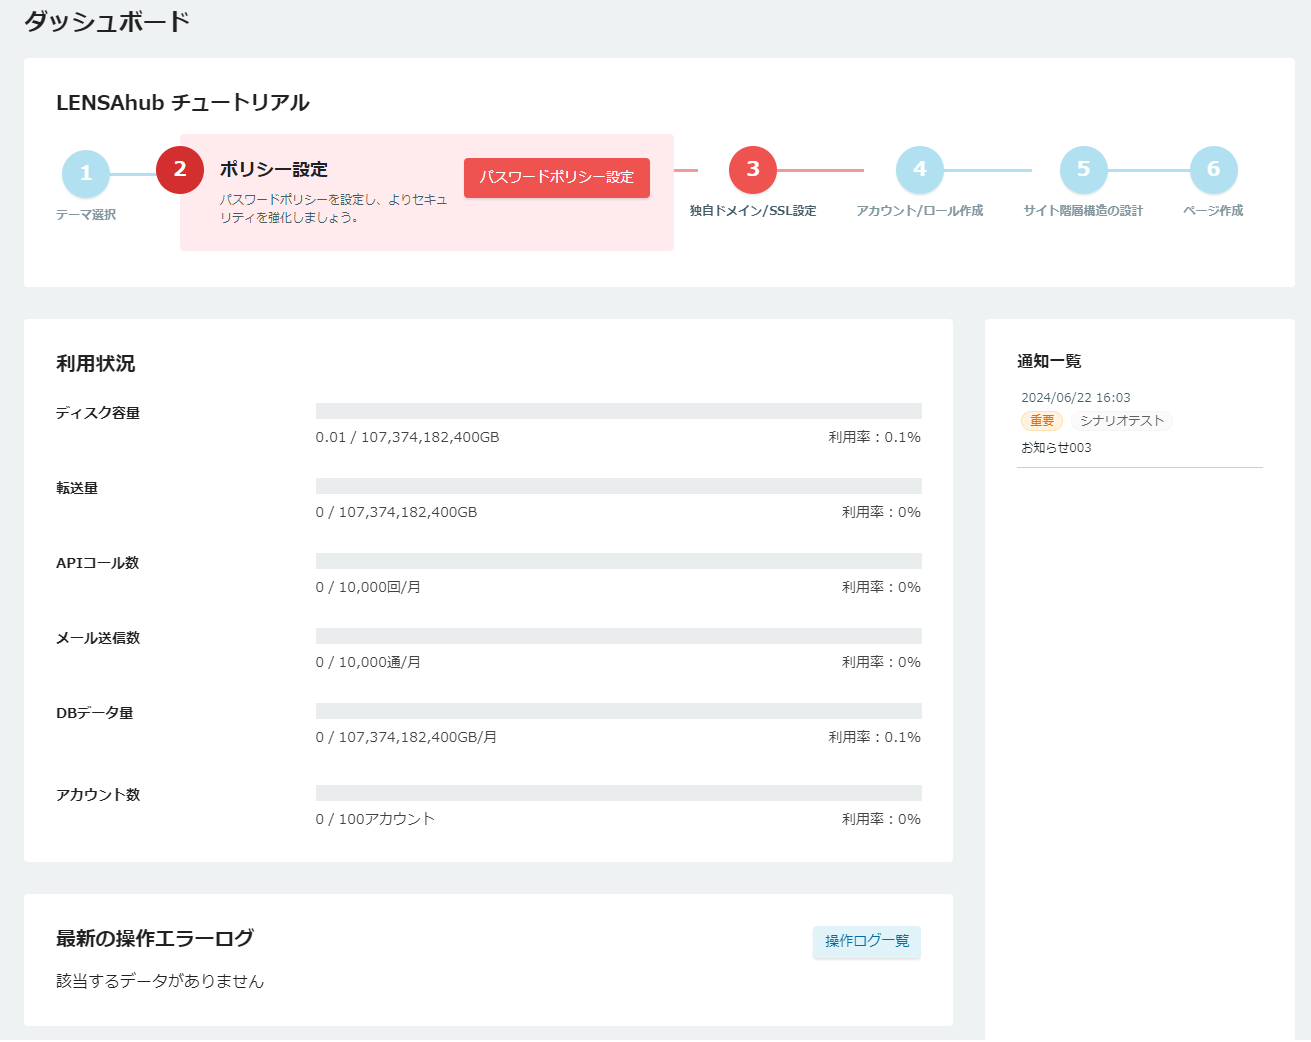Click the password policy description text

click(x=334, y=208)
